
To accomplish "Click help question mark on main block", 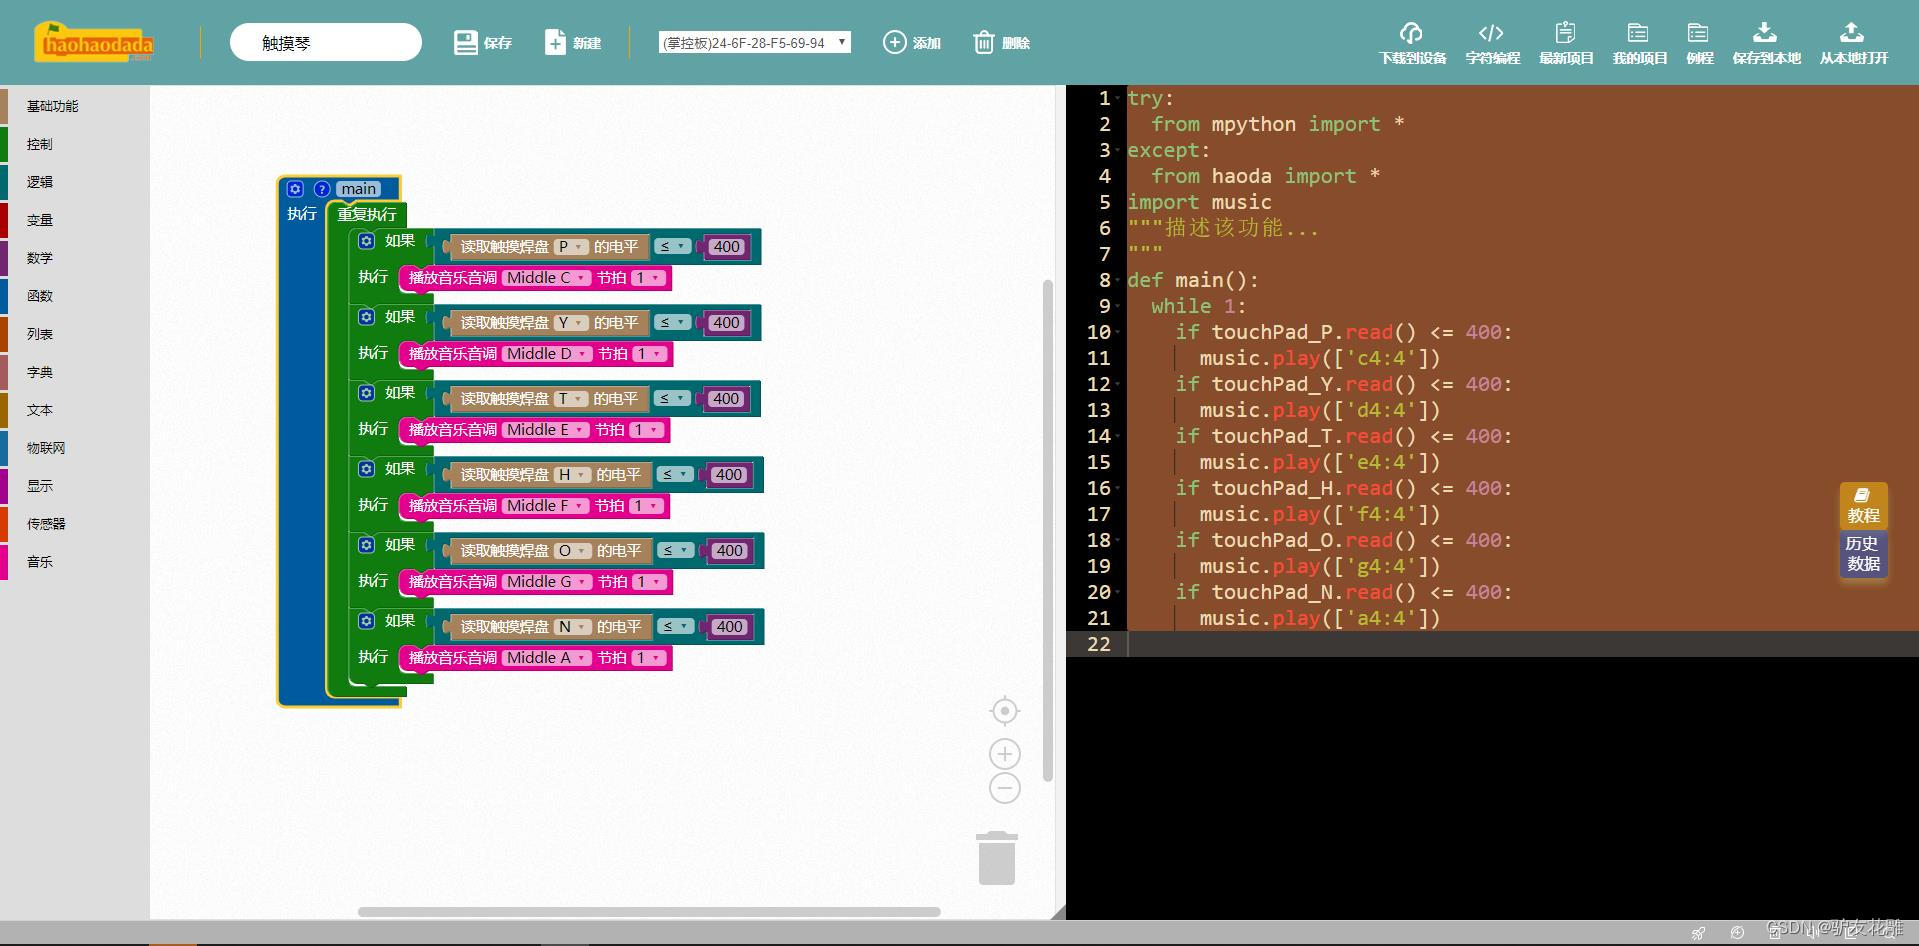I will pyautogui.click(x=322, y=189).
